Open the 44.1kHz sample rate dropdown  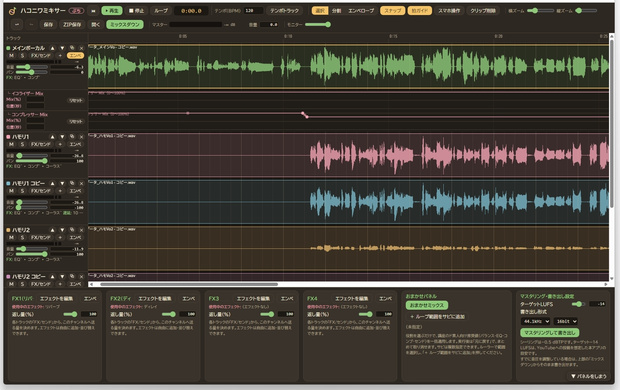pyautogui.click(x=535, y=322)
